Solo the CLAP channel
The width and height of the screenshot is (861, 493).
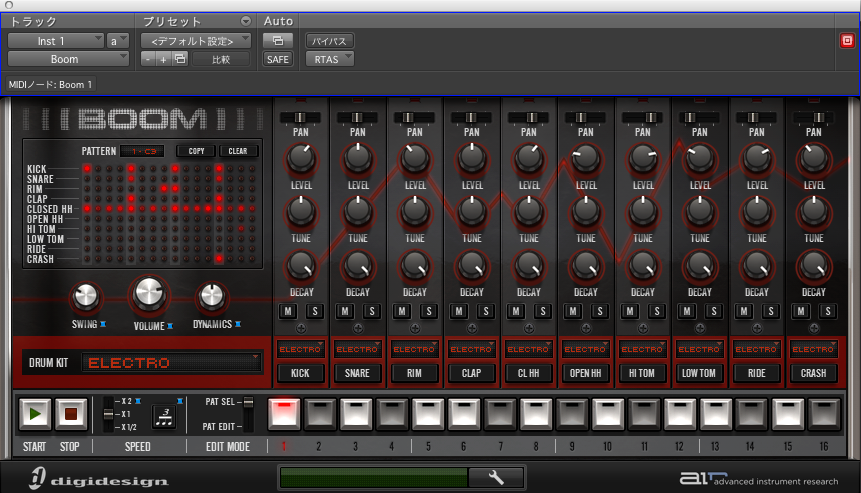pos(486,311)
